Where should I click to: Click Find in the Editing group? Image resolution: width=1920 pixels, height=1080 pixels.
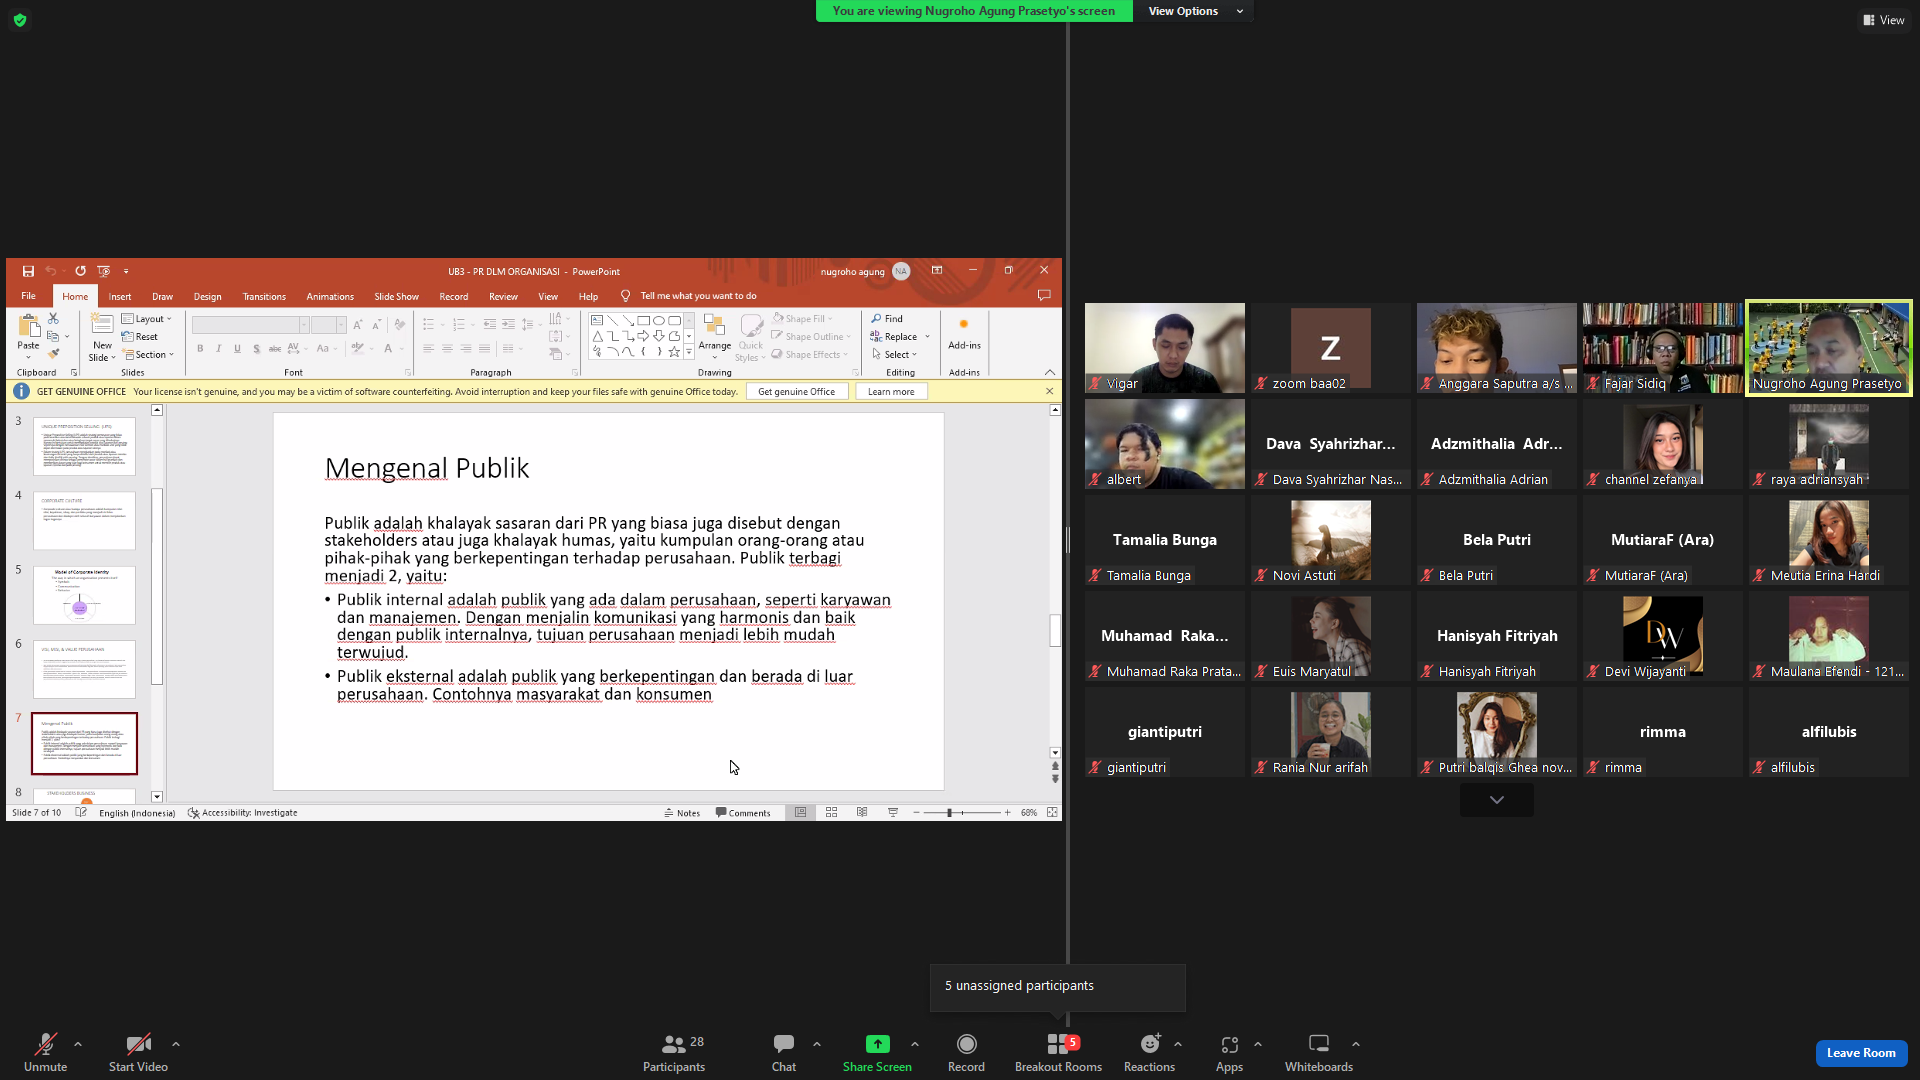click(887, 319)
